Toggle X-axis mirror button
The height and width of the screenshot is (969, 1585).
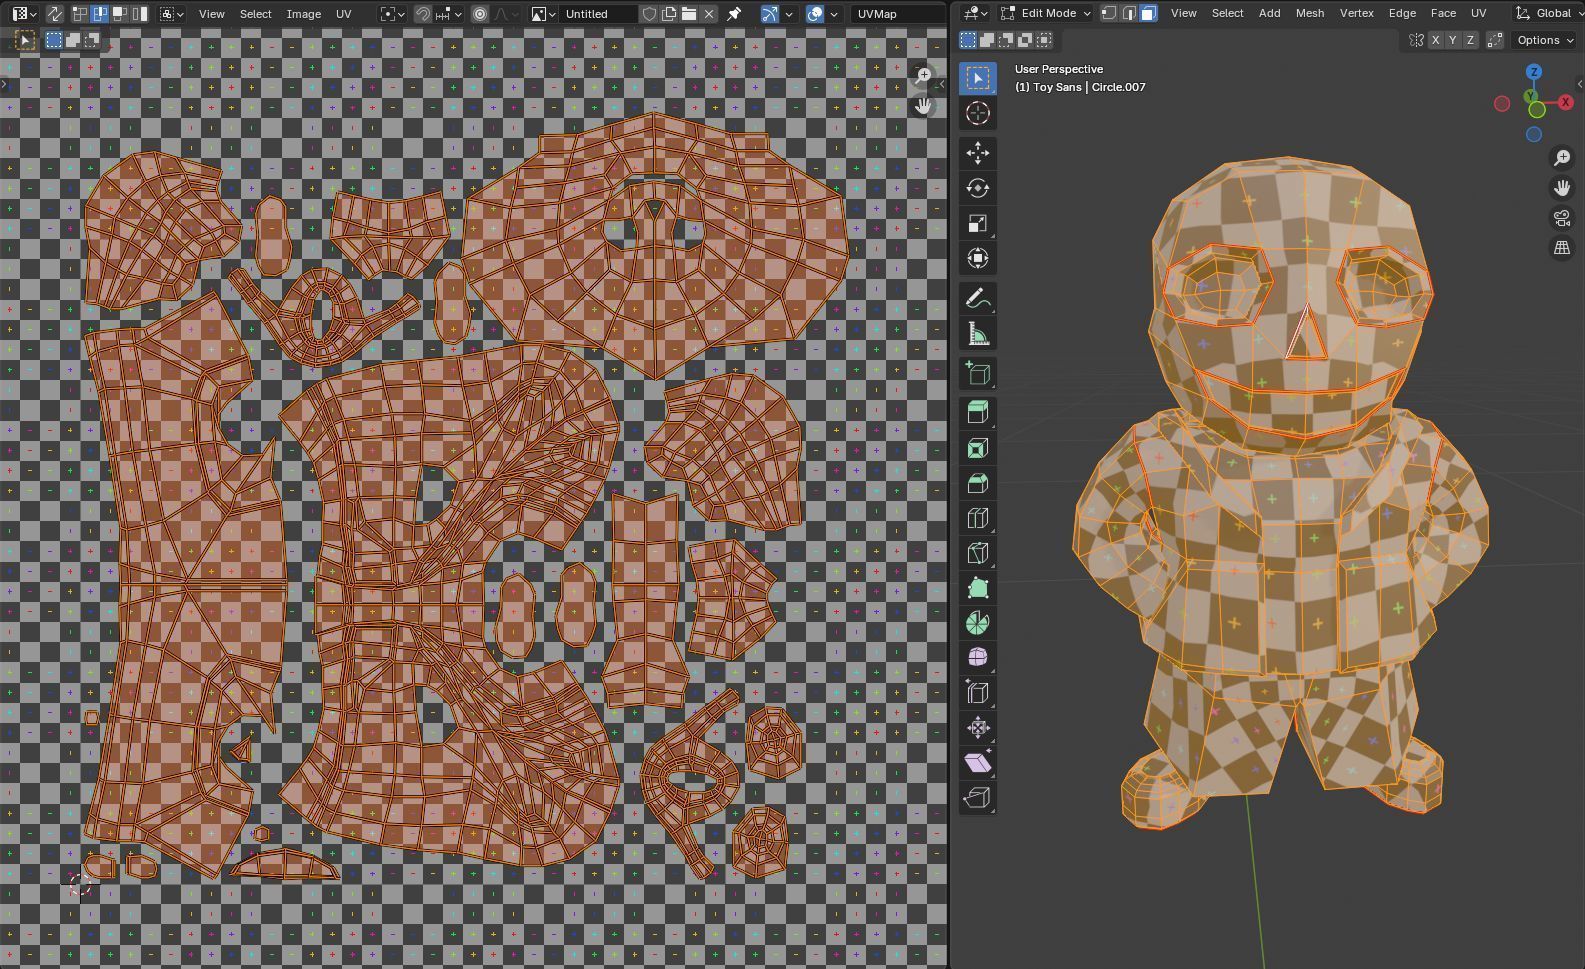pos(1435,40)
